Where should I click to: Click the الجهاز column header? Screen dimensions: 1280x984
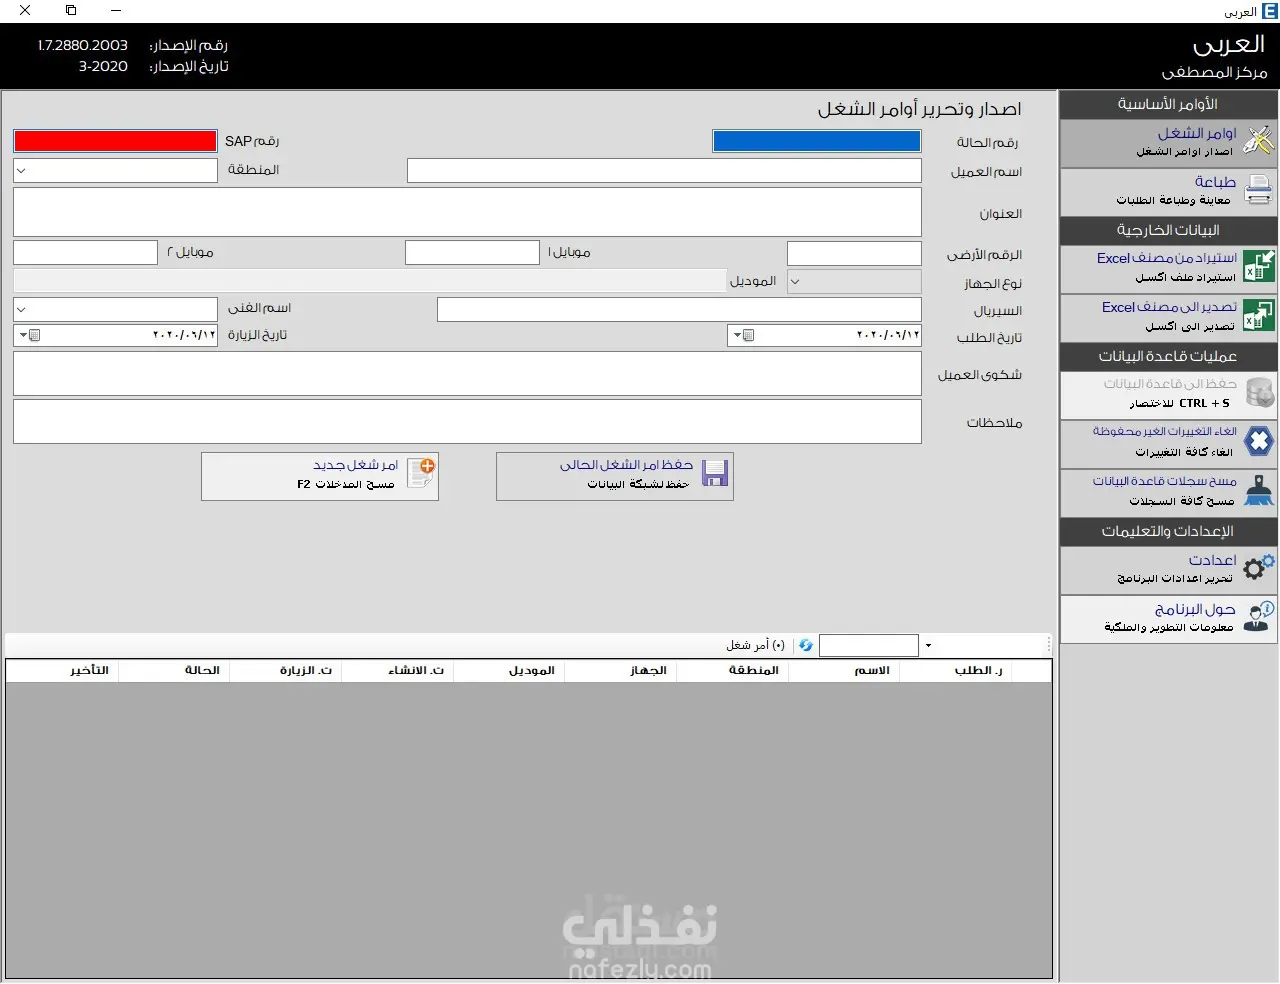[x=621, y=671]
